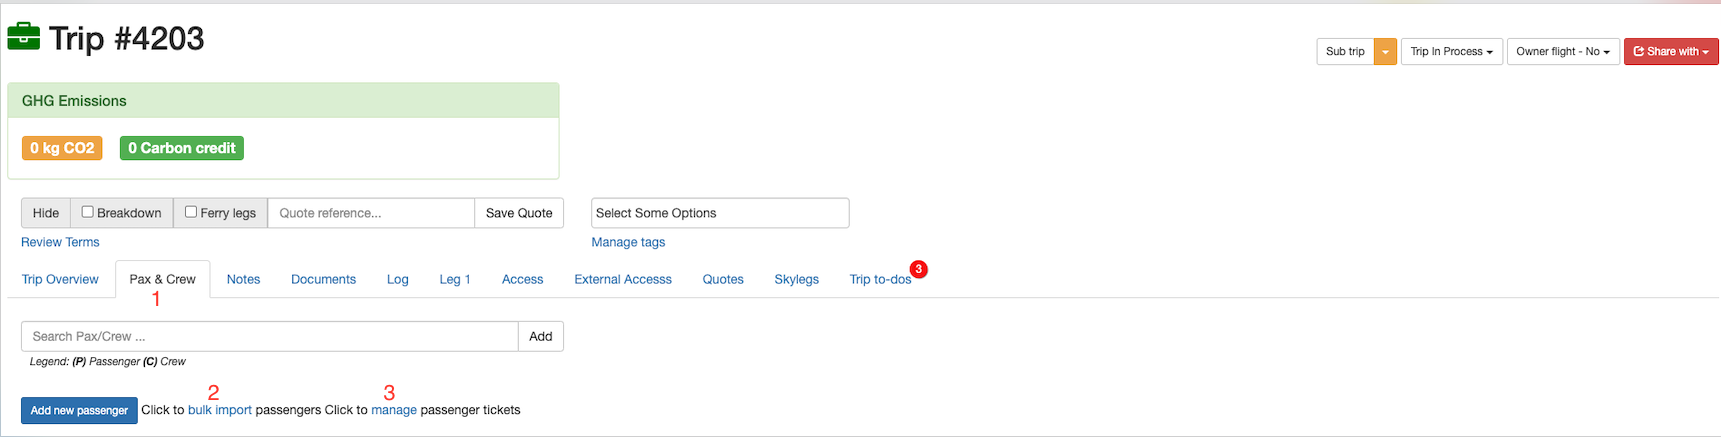Open the Review Terms link
1721x437 pixels.
point(60,242)
